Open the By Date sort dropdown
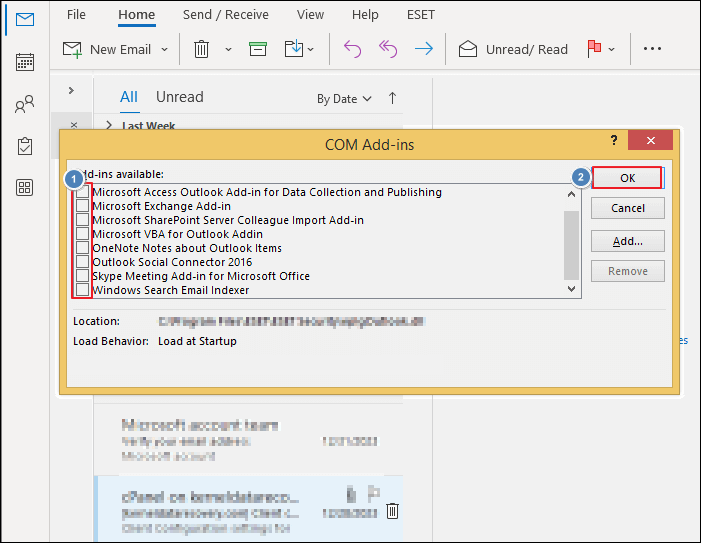 [x=344, y=99]
